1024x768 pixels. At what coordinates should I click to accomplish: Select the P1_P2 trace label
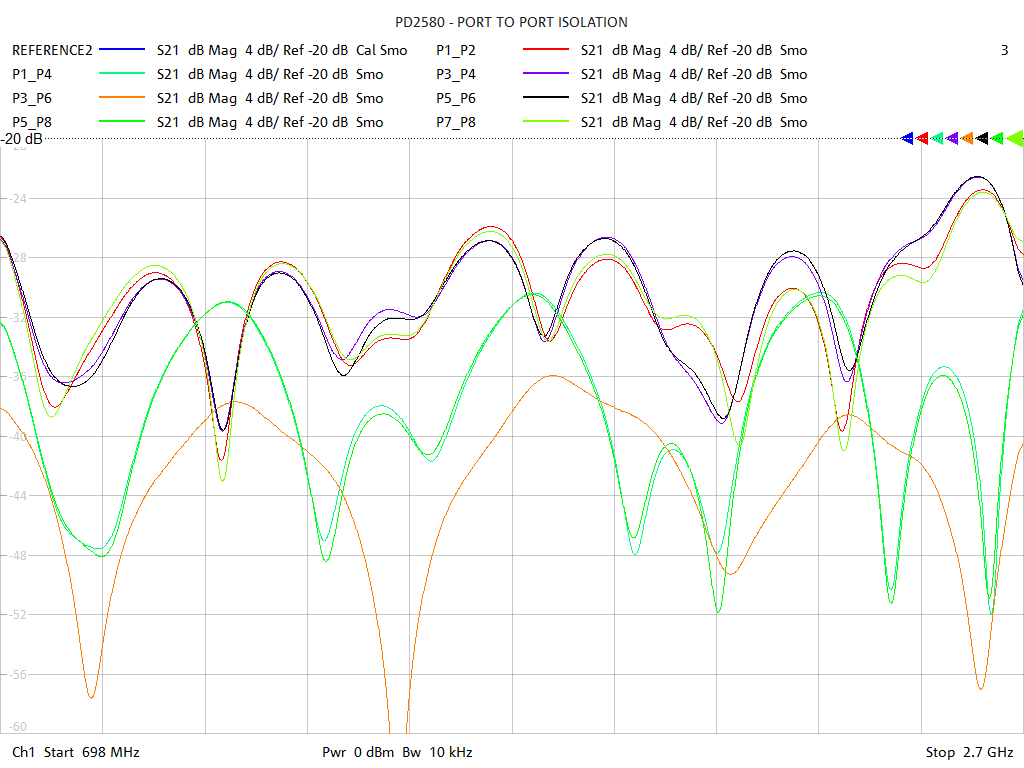click(456, 50)
